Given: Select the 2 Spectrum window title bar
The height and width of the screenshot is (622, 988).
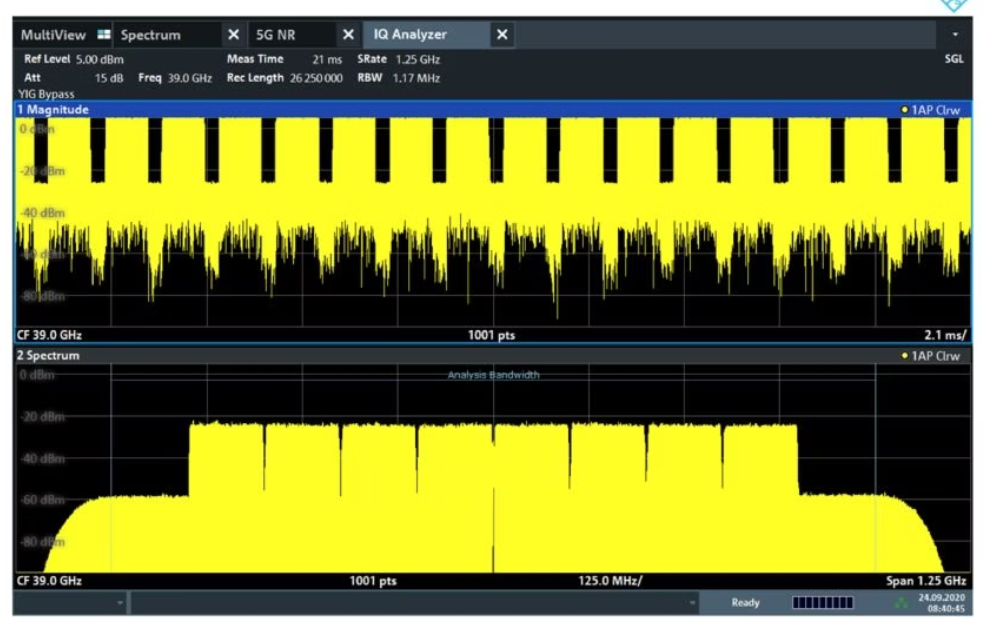Looking at the screenshot, I should pos(493,355).
